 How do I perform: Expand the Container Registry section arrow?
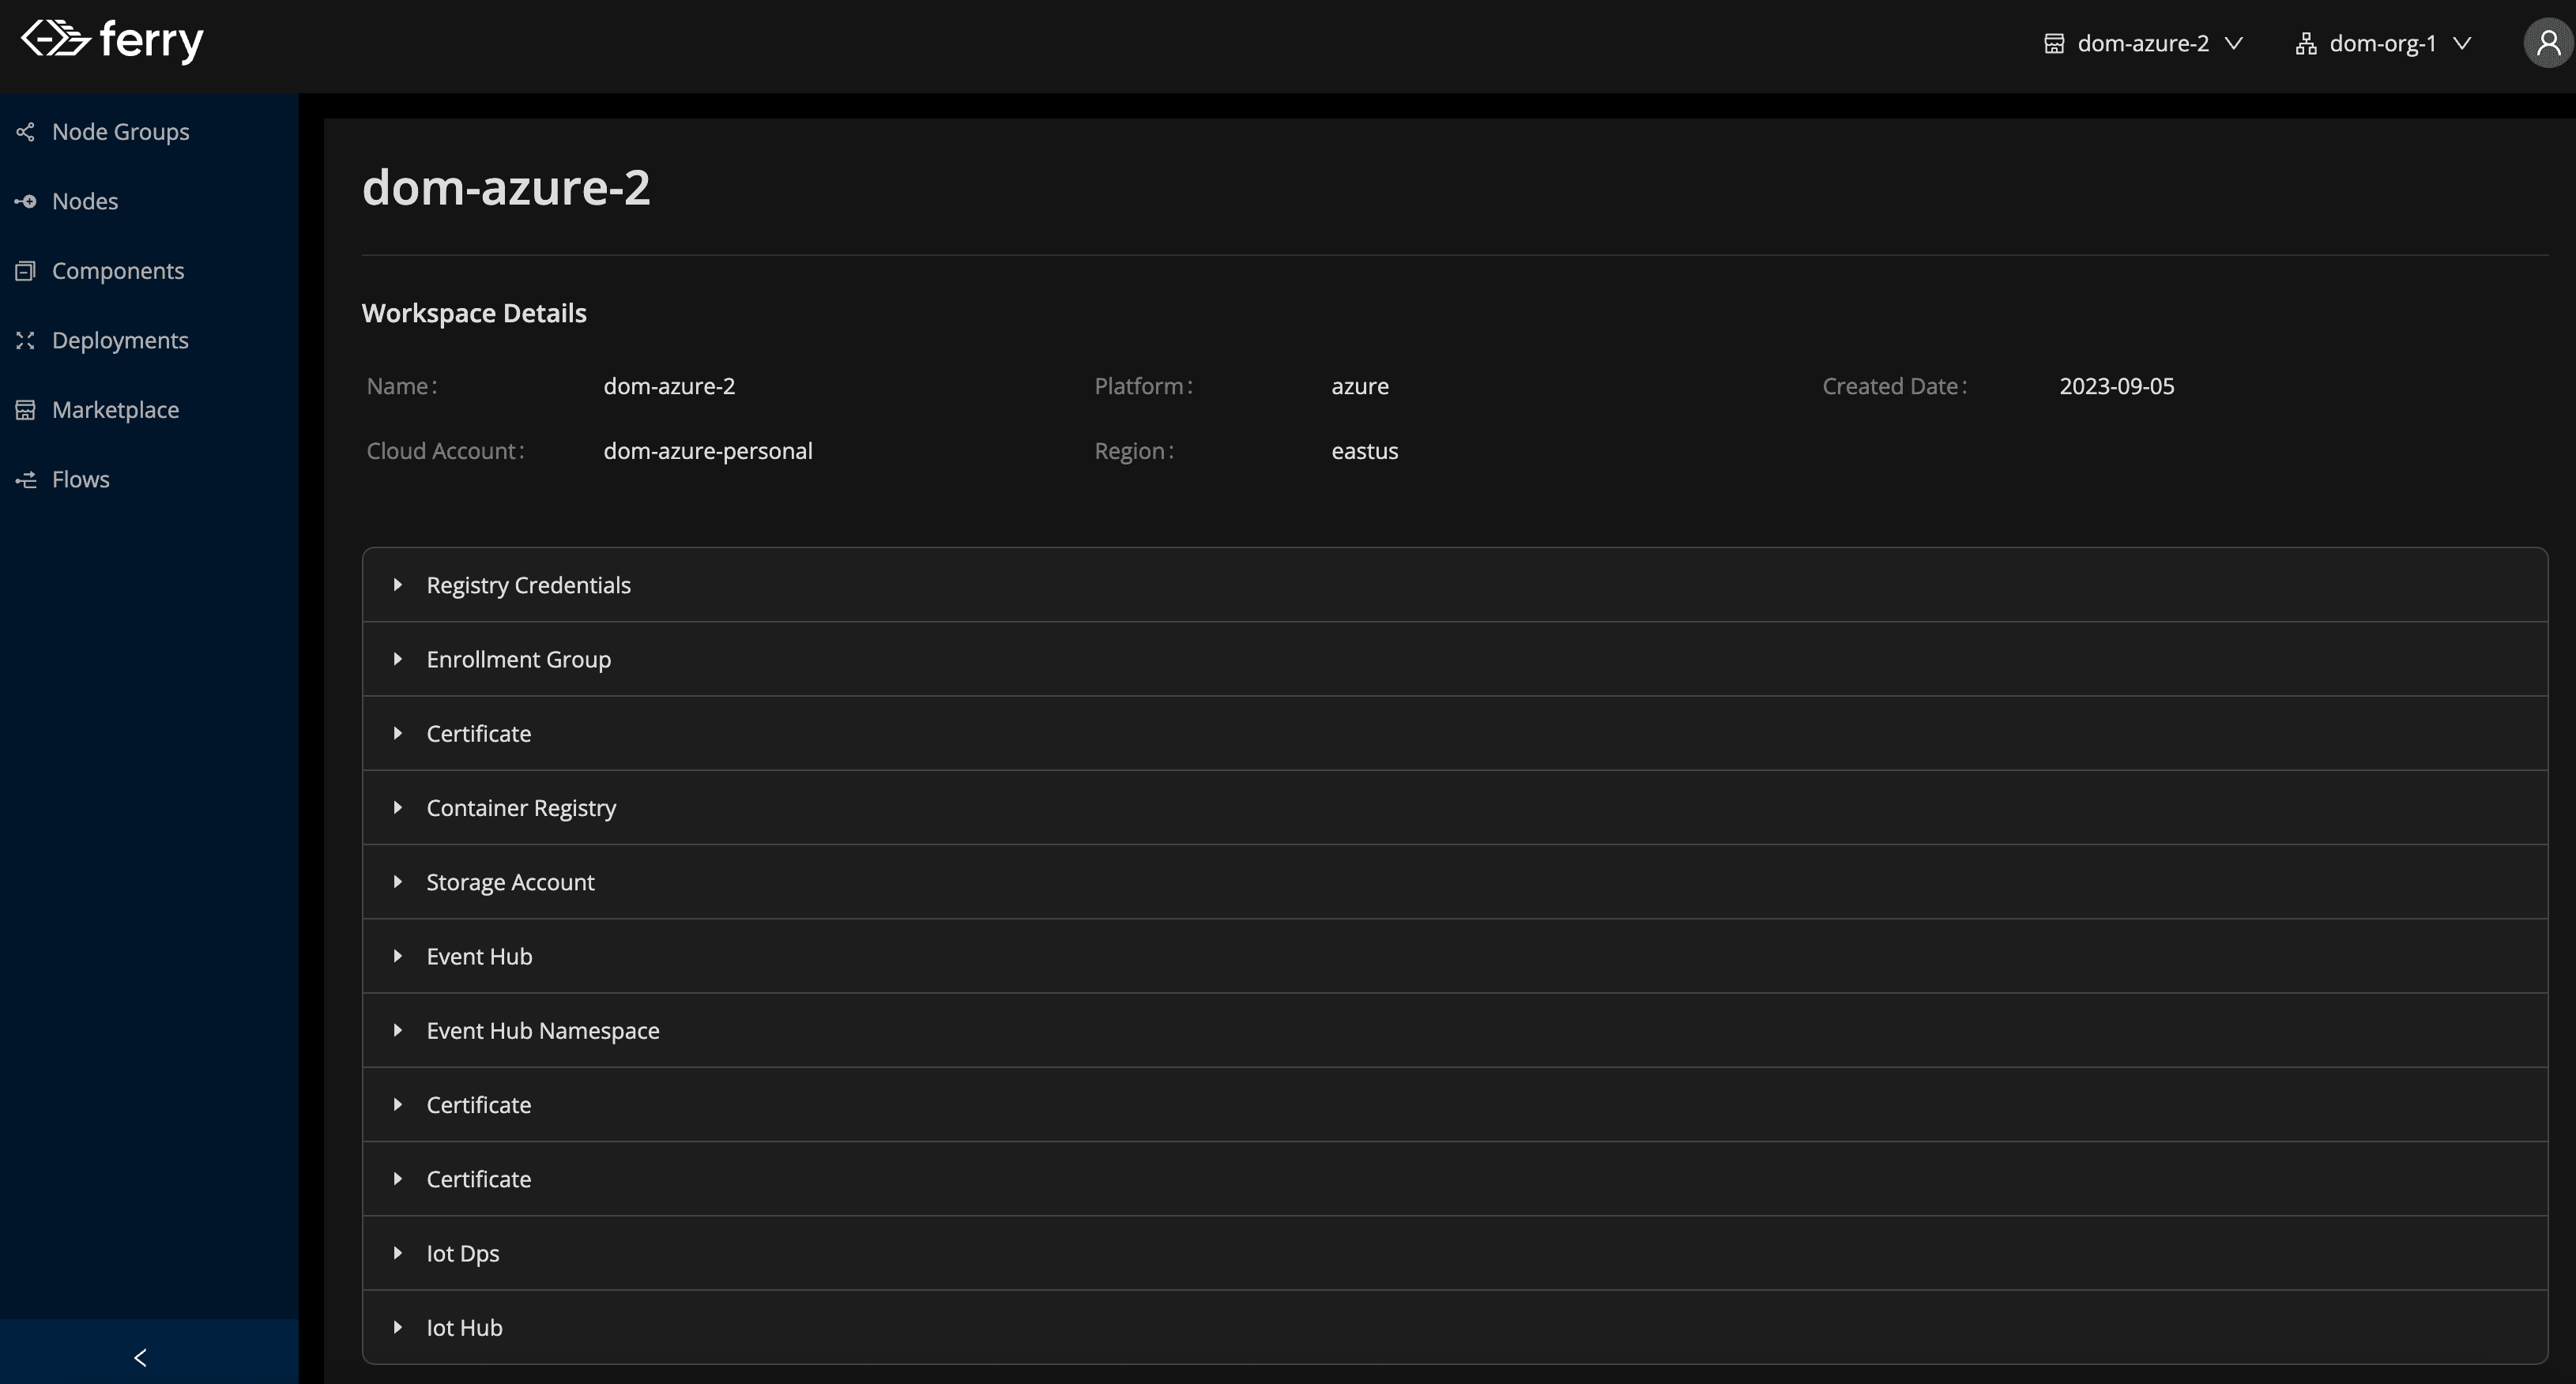(398, 807)
